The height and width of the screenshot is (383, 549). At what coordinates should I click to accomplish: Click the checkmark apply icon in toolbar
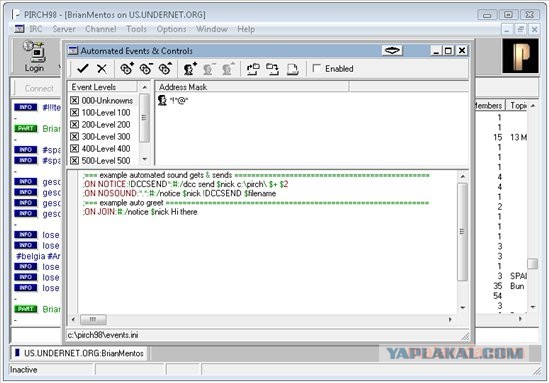(x=83, y=69)
